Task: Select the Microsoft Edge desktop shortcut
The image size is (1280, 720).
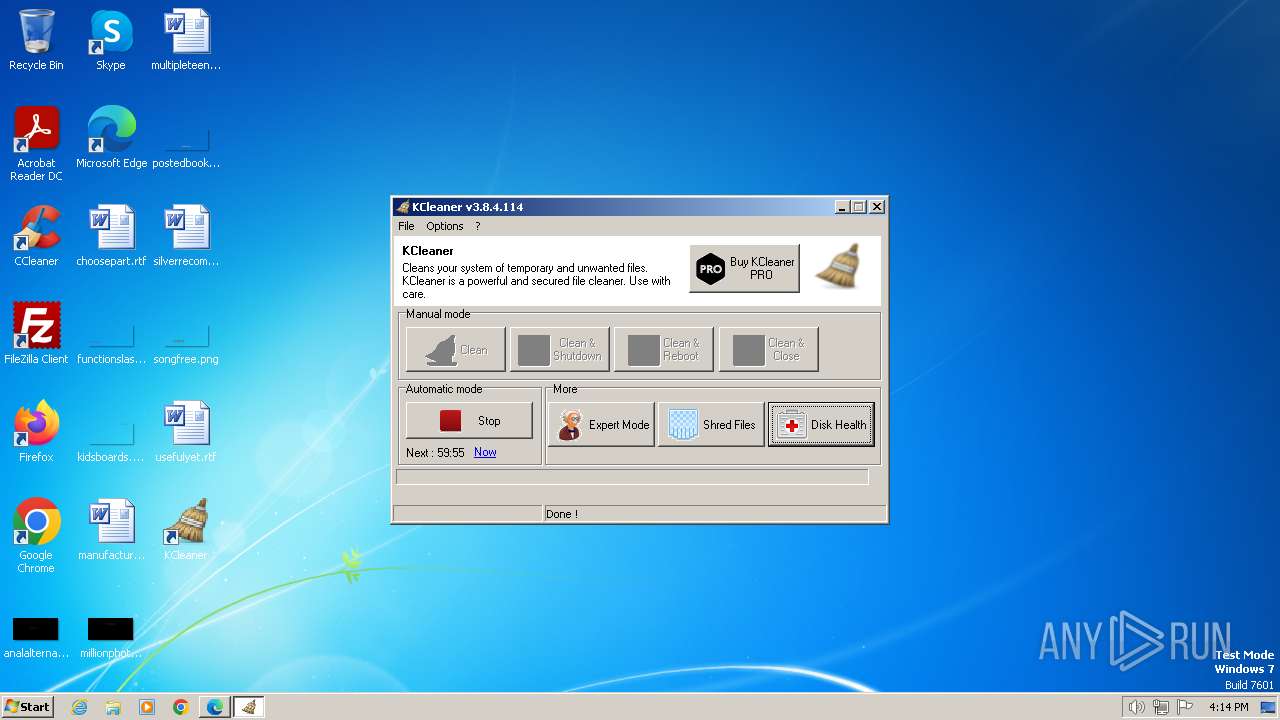Action: [x=111, y=138]
